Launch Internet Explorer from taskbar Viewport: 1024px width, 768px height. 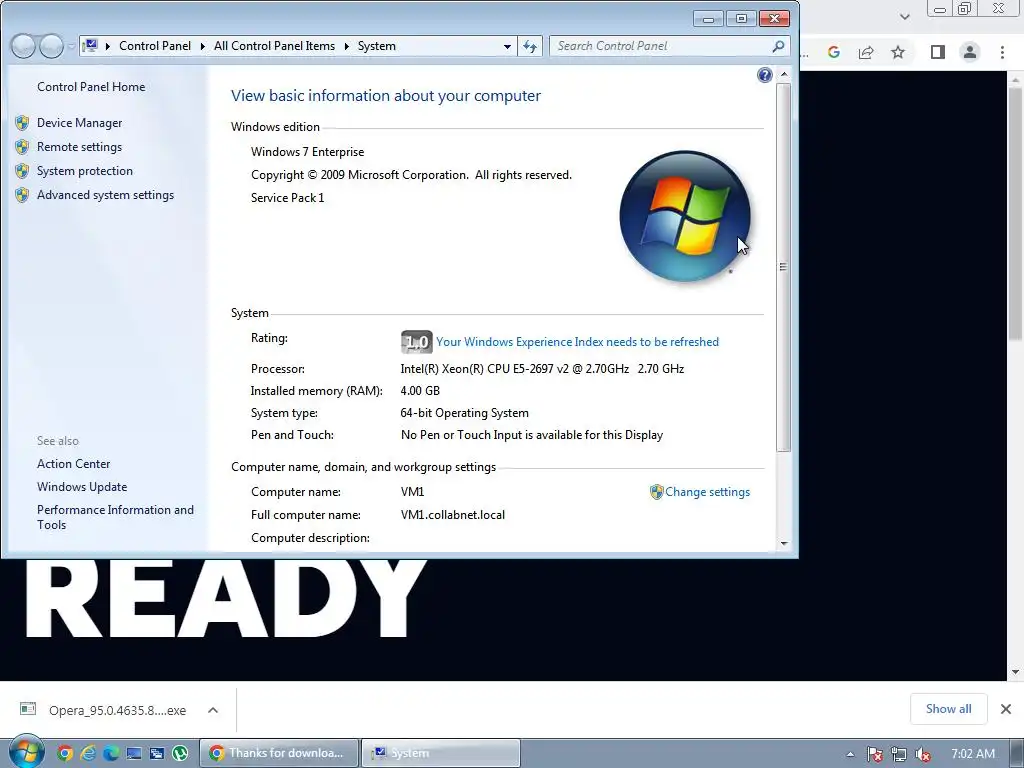point(88,753)
